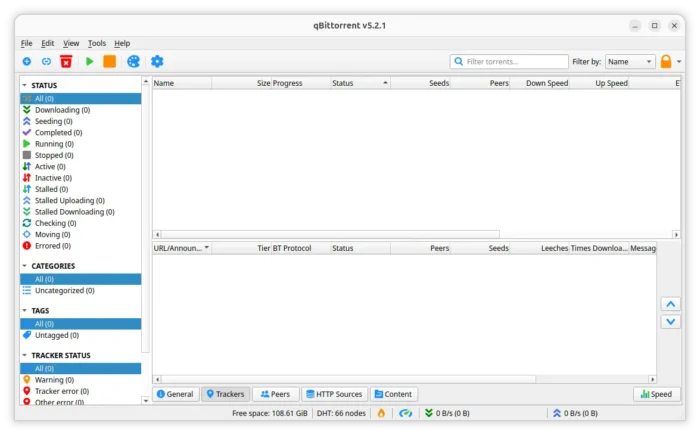Screen dimensions: 700x435
Task: Collapse the STATUS section
Action: (25, 85)
